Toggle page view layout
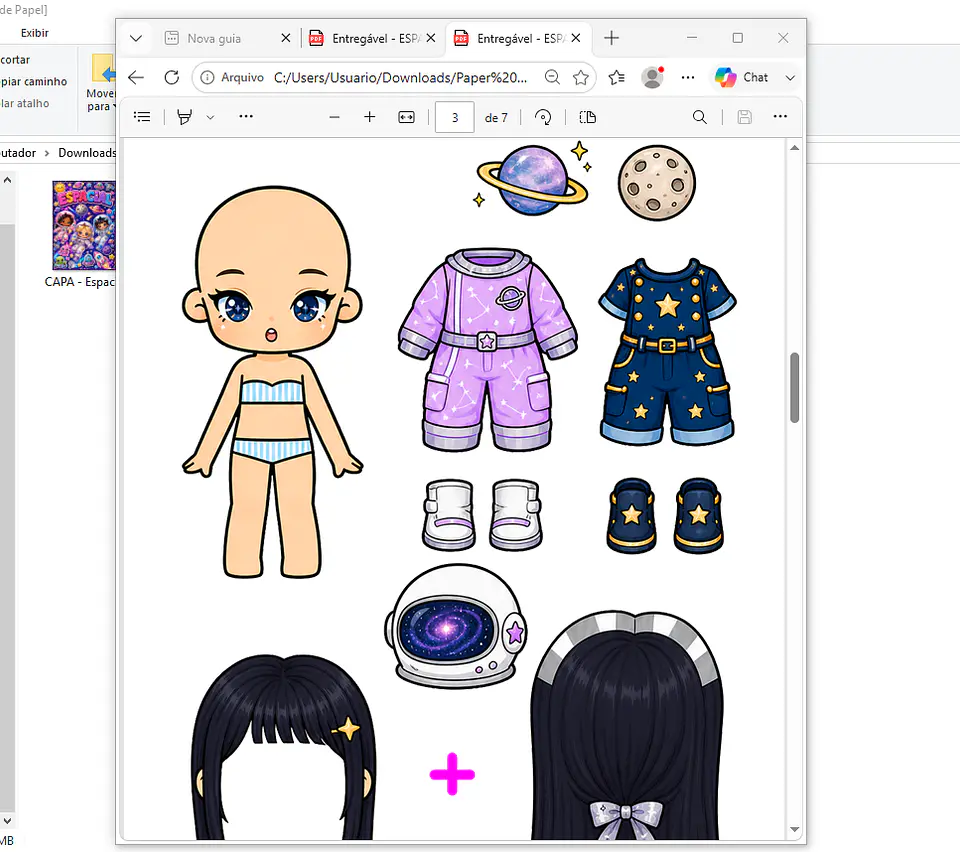960x852 pixels. point(588,117)
